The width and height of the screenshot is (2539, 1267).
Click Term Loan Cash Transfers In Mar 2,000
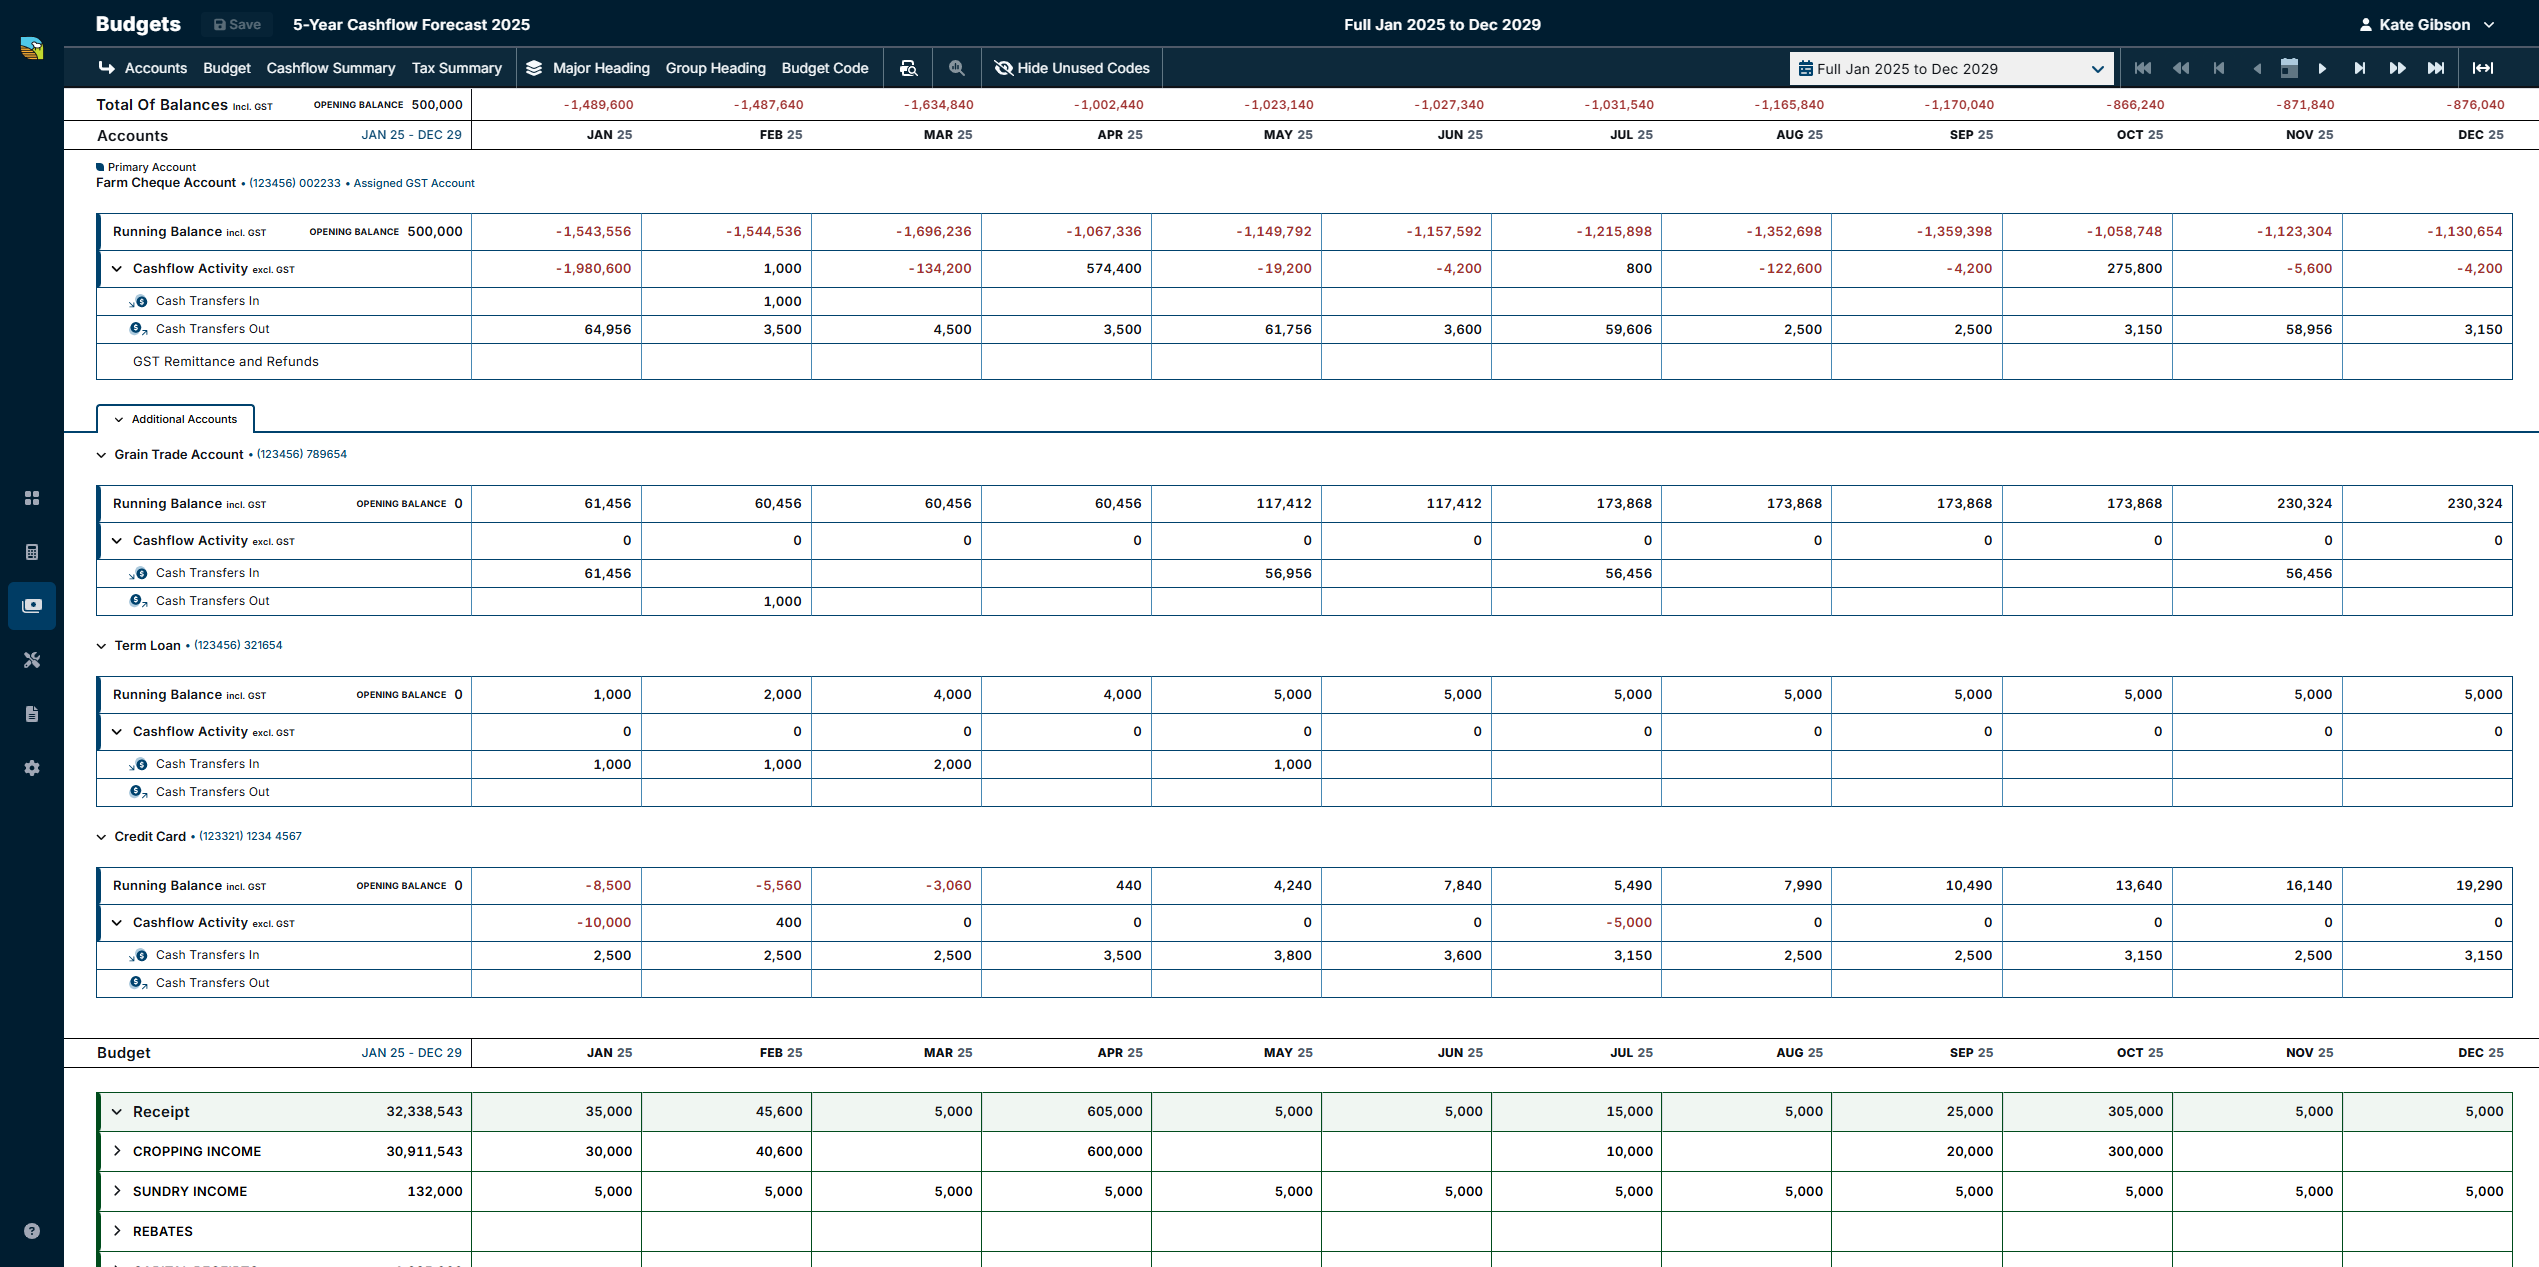point(953,764)
